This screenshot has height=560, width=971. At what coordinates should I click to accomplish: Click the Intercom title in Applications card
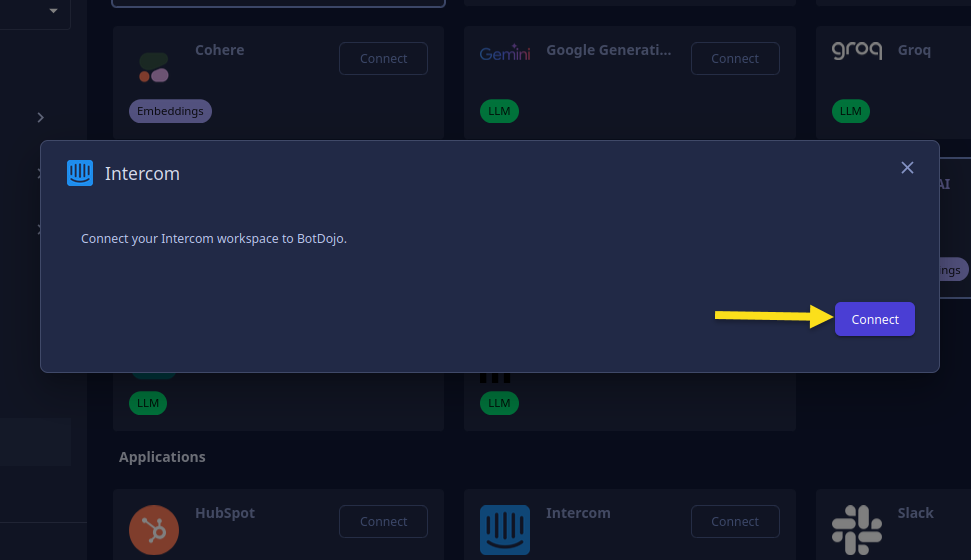coord(578,514)
